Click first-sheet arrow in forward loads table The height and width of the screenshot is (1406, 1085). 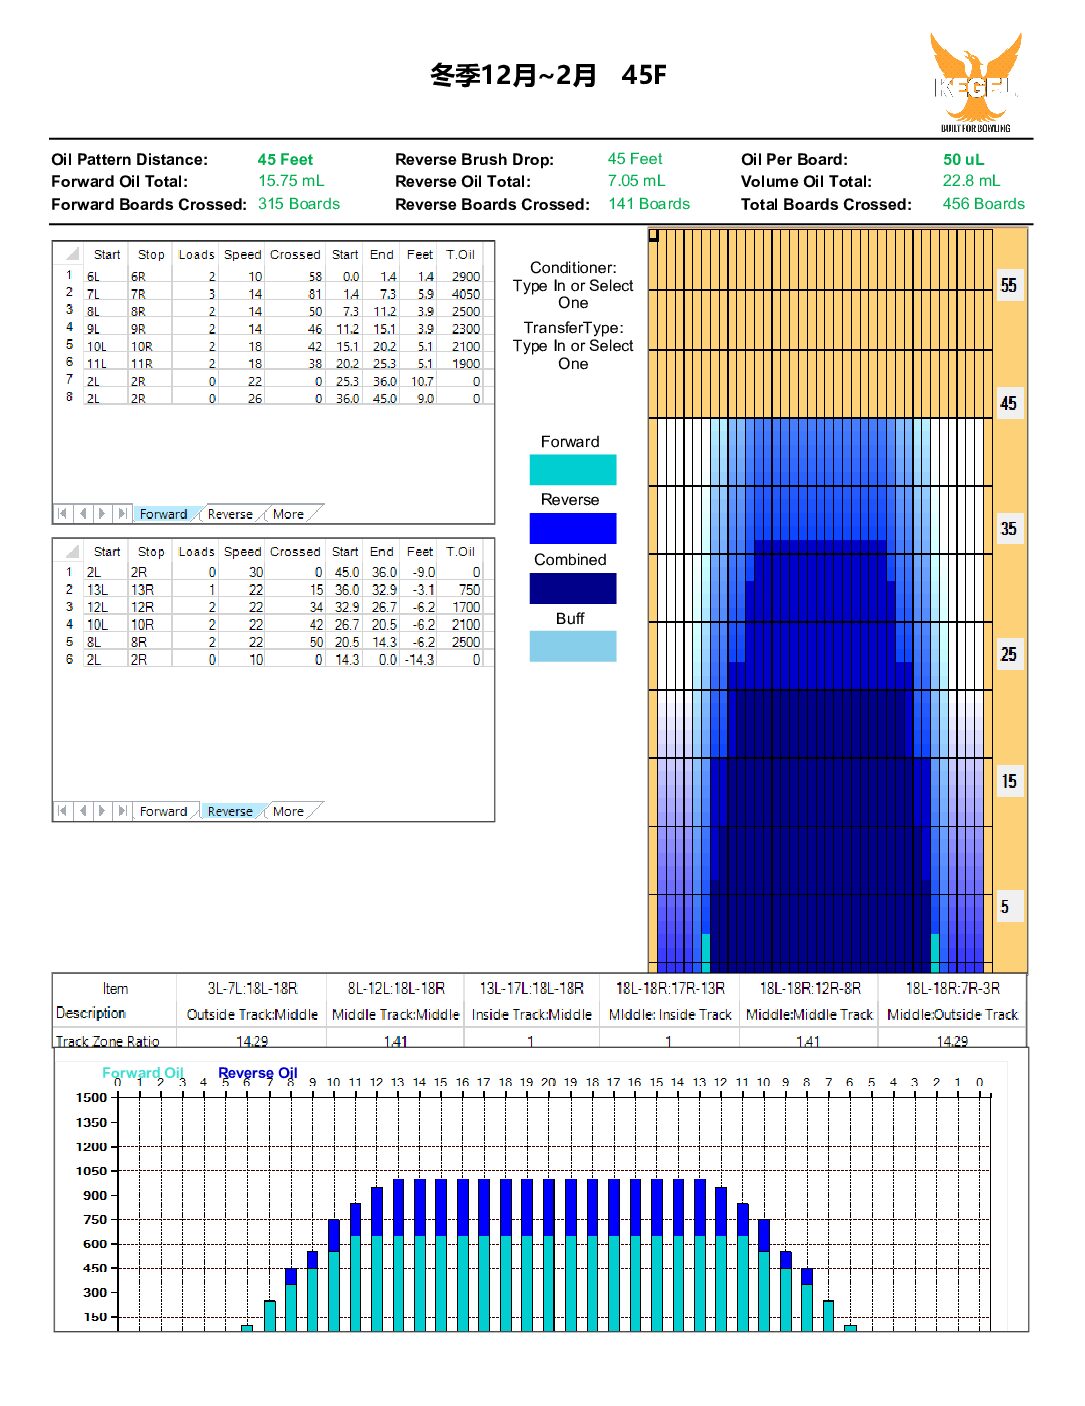tap(62, 514)
